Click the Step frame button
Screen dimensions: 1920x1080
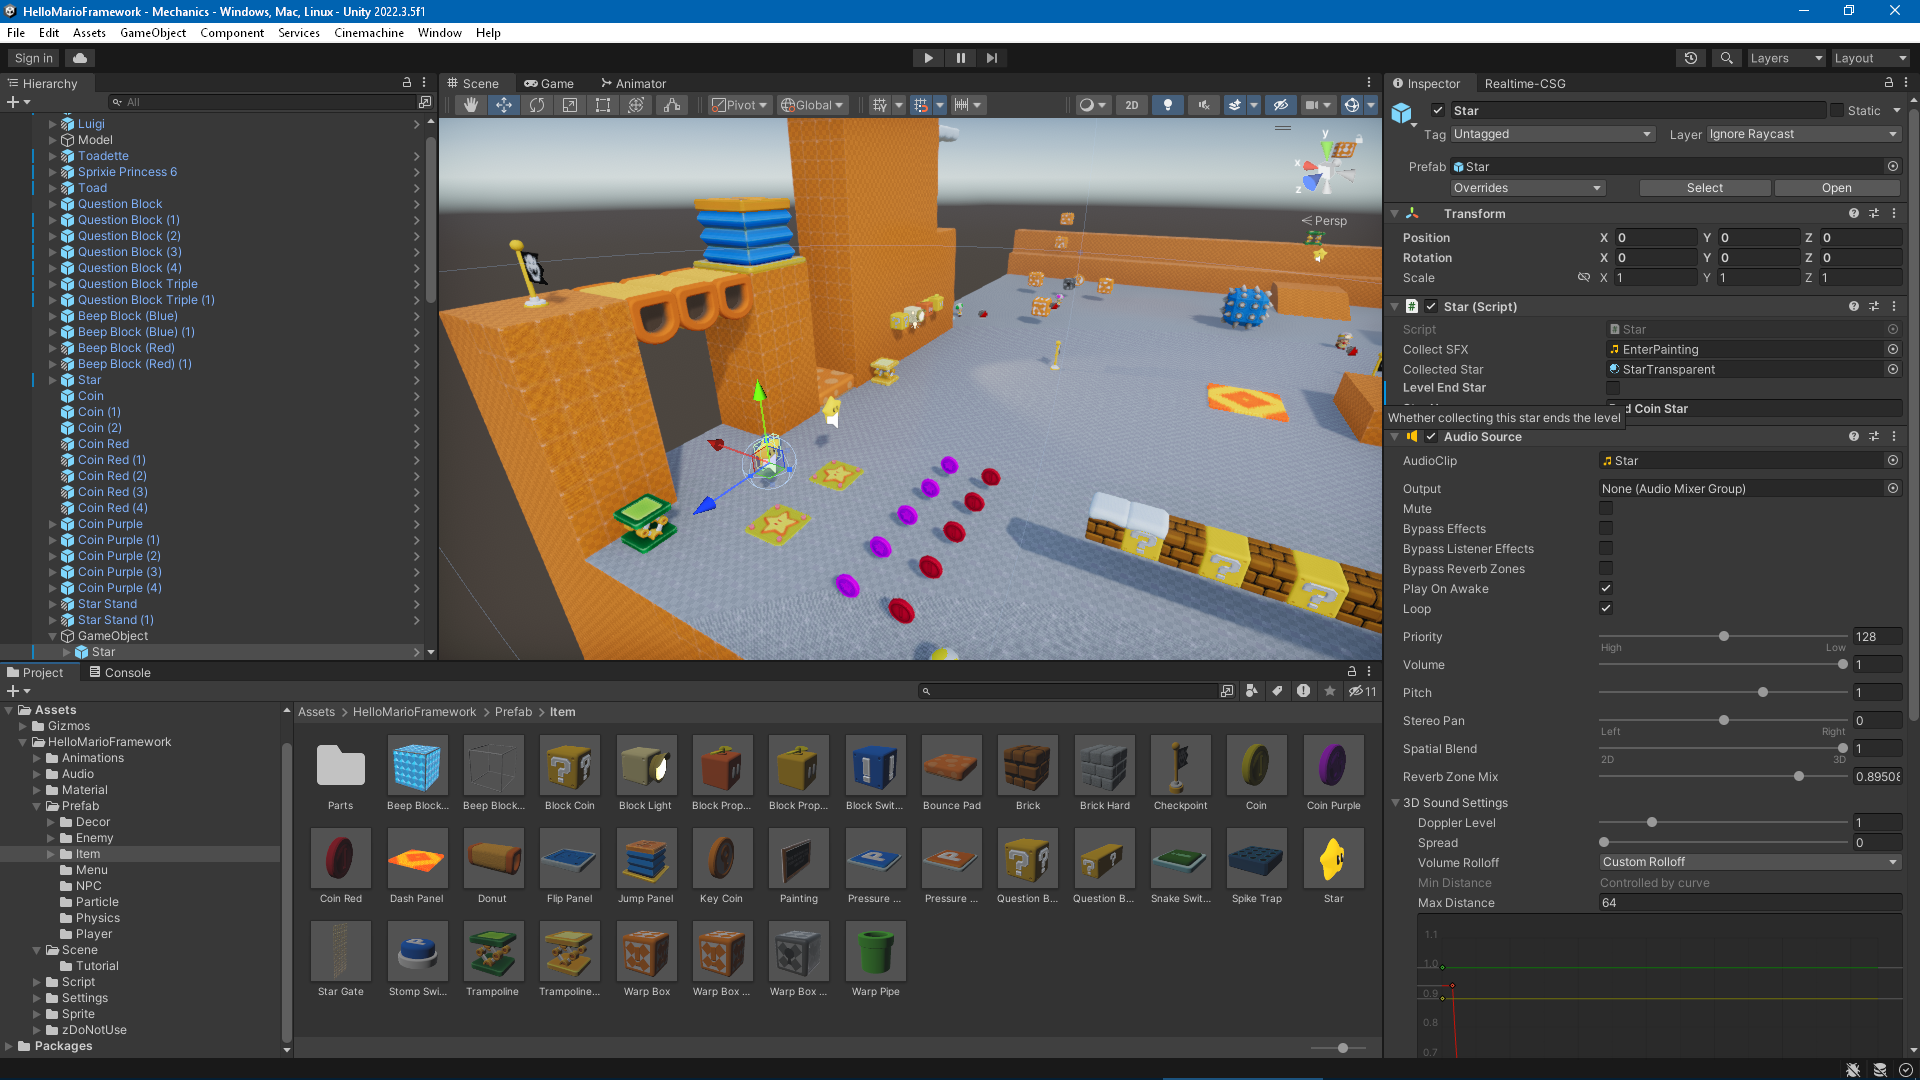[x=991, y=58]
